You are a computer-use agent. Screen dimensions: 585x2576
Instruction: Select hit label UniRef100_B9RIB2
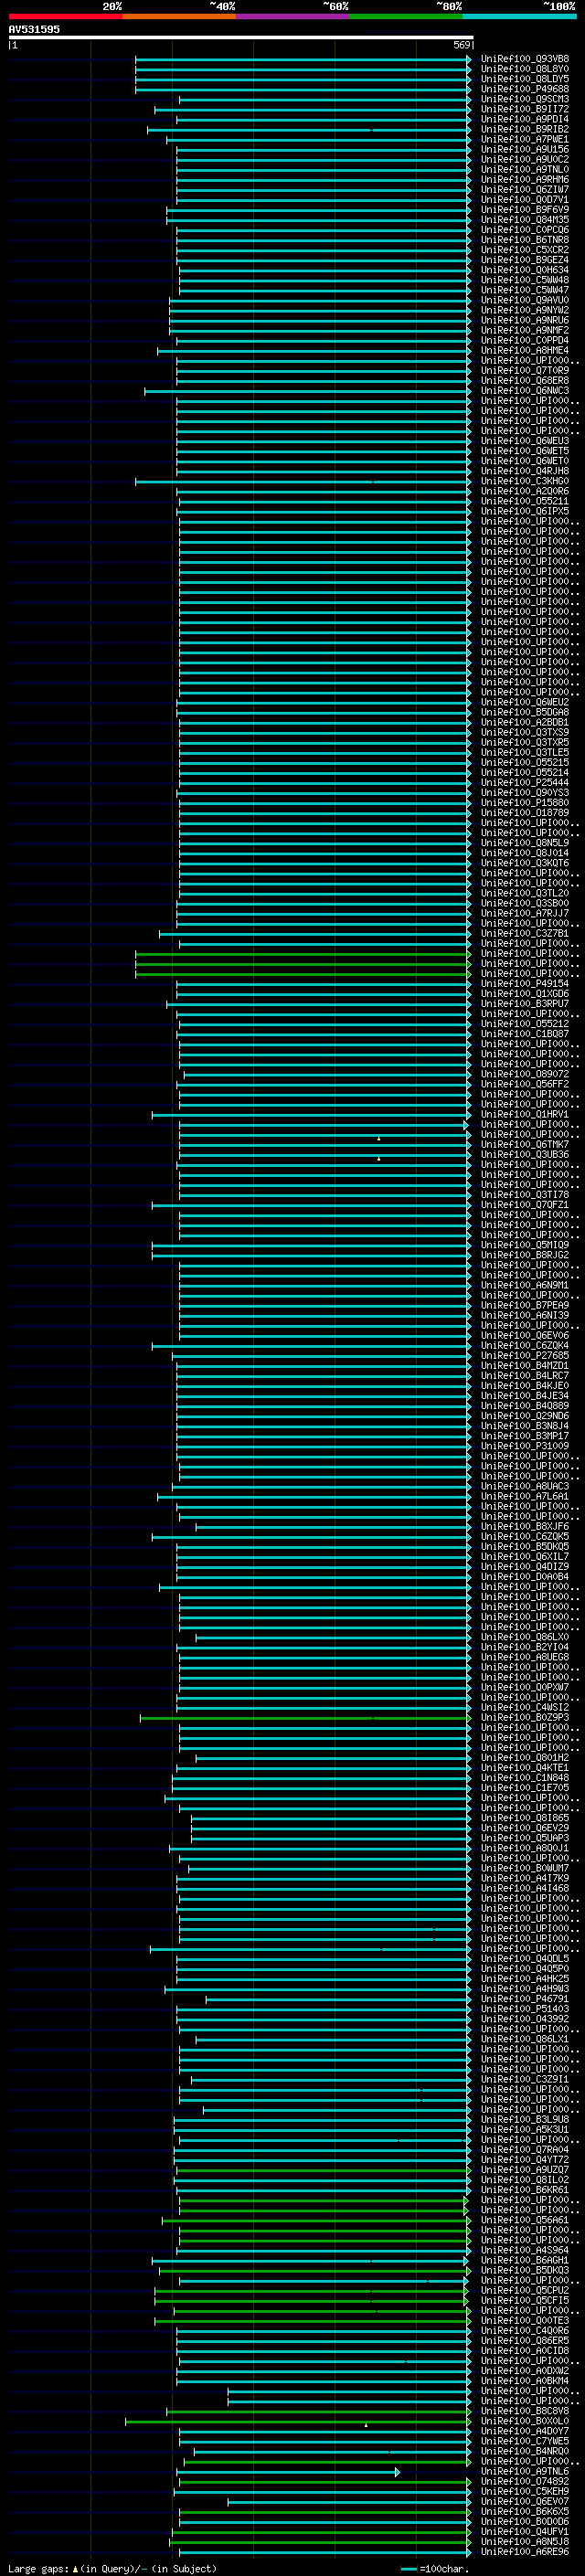click(524, 129)
